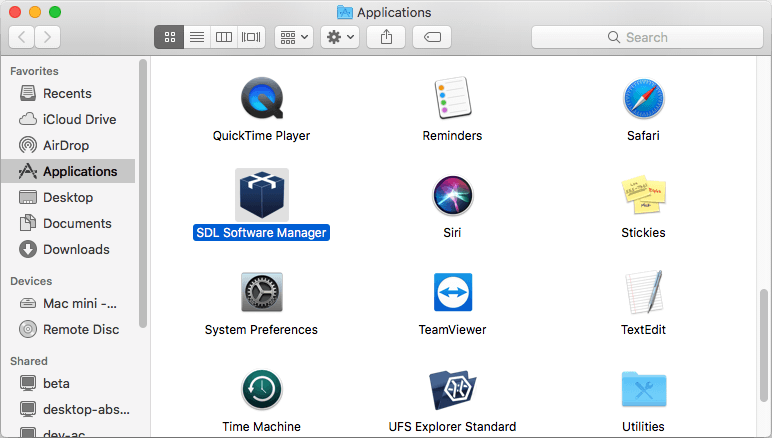Switch to column view
Viewport: 772px width, 438px height.
coord(224,37)
